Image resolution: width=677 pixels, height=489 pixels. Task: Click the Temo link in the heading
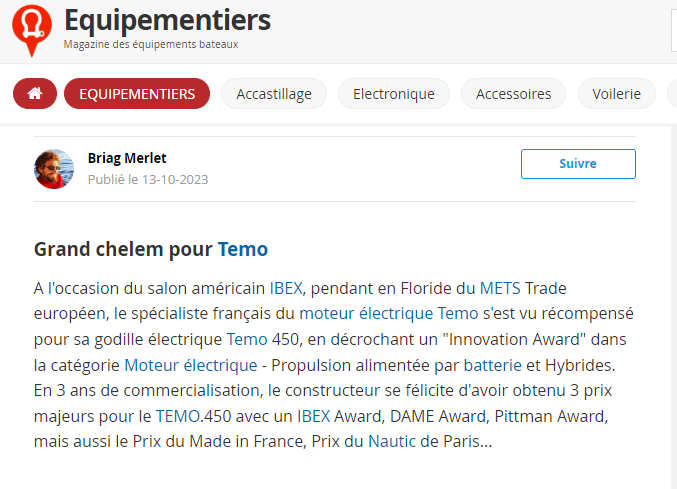(x=243, y=249)
